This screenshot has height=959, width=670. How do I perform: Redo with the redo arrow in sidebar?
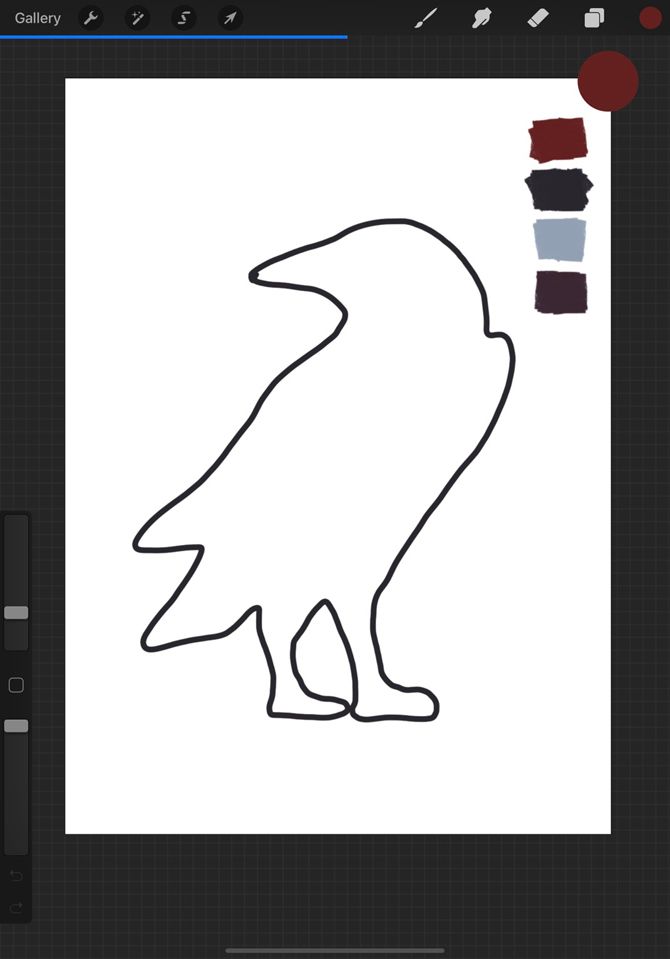[x=17, y=907]
